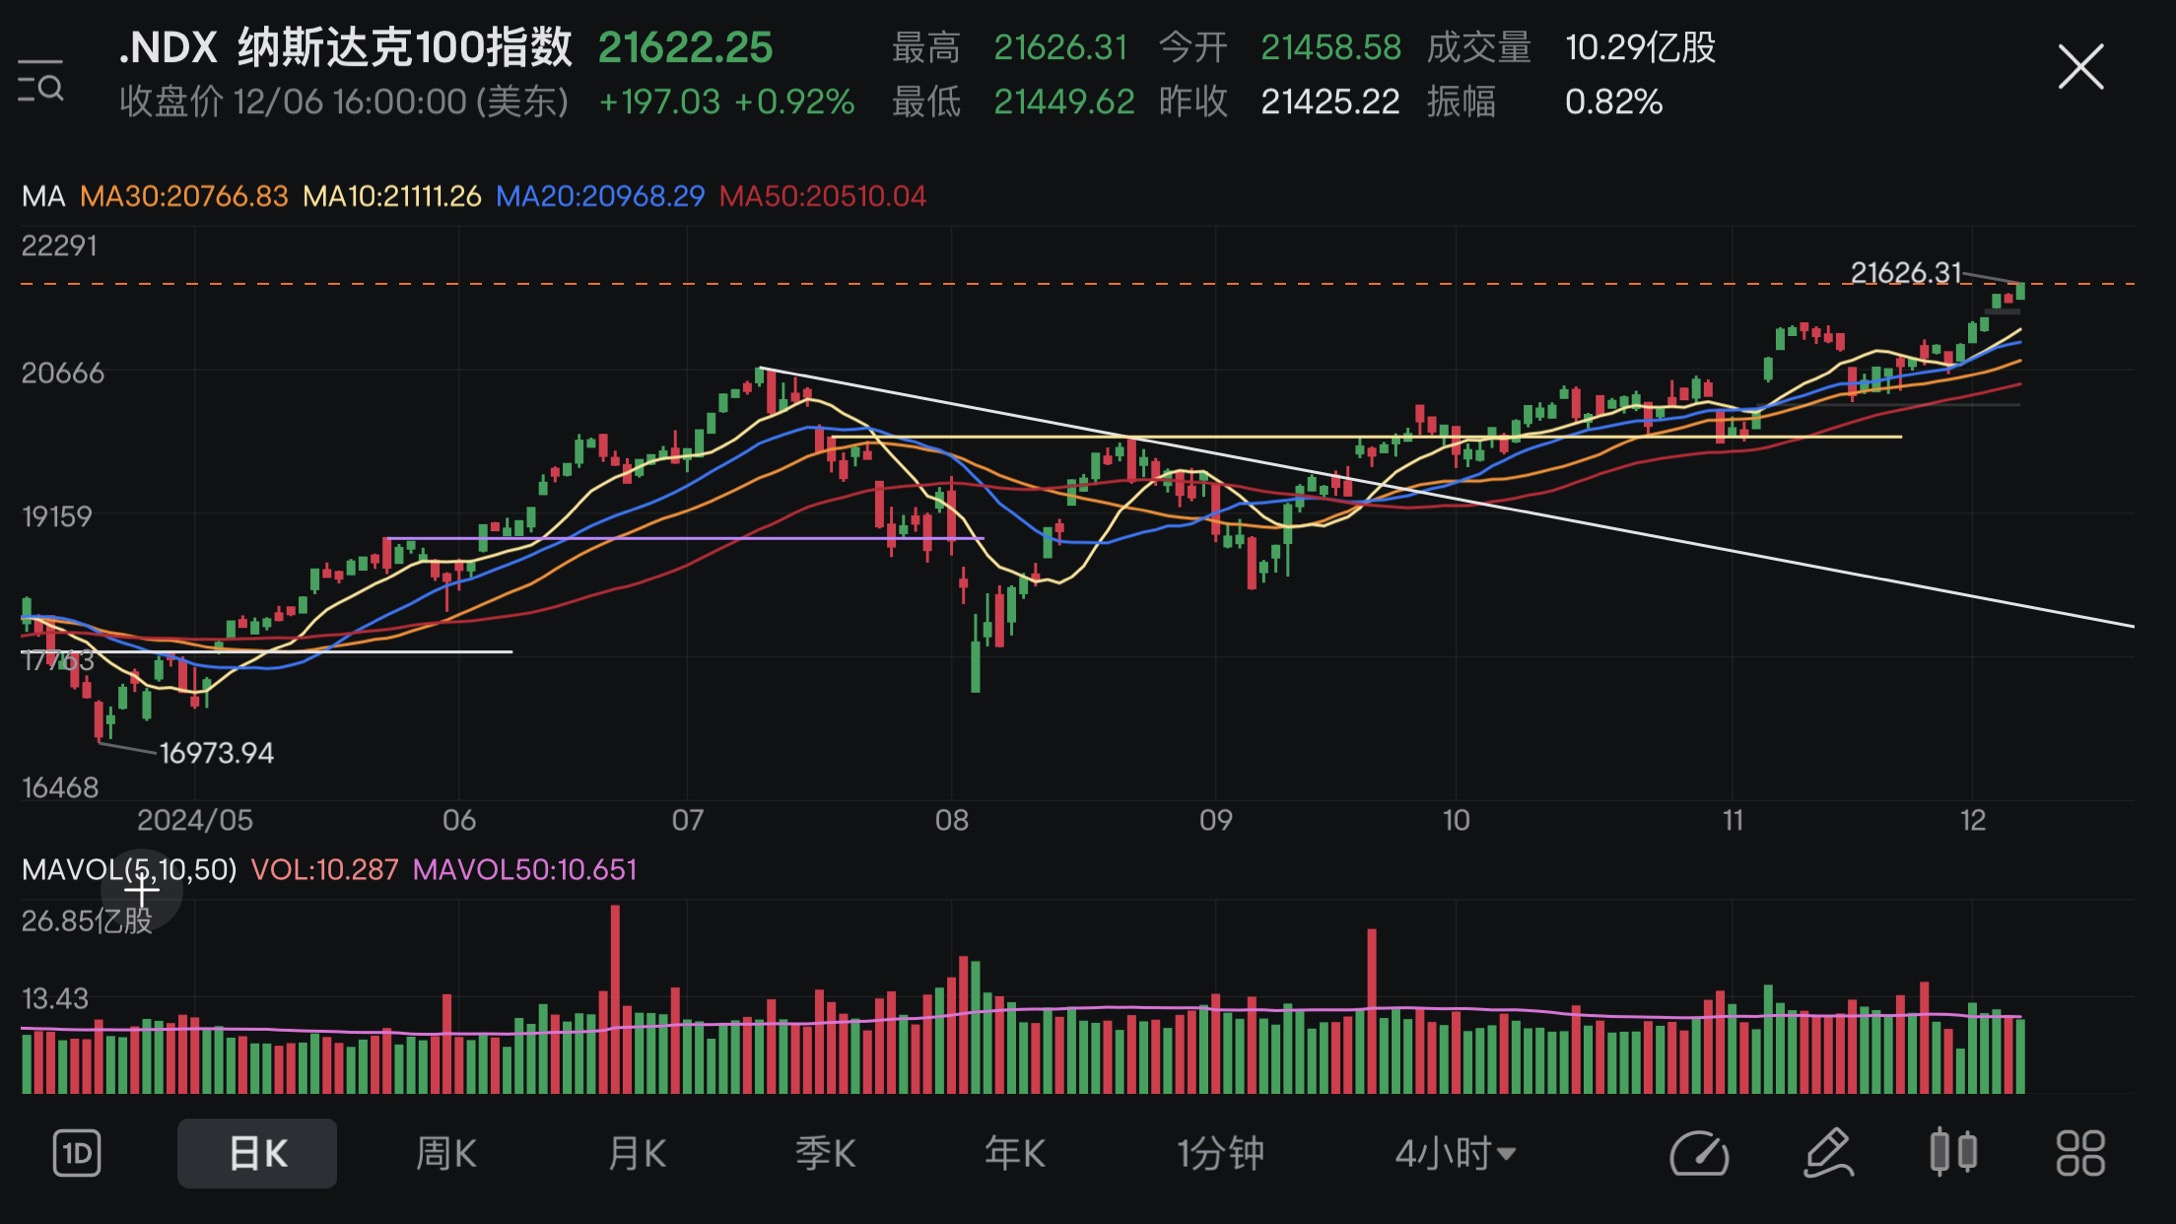Click MAVOL(5,10,50) volume indicator label
Viewport: 2176px width, 1224px height.
pos(129,870)
